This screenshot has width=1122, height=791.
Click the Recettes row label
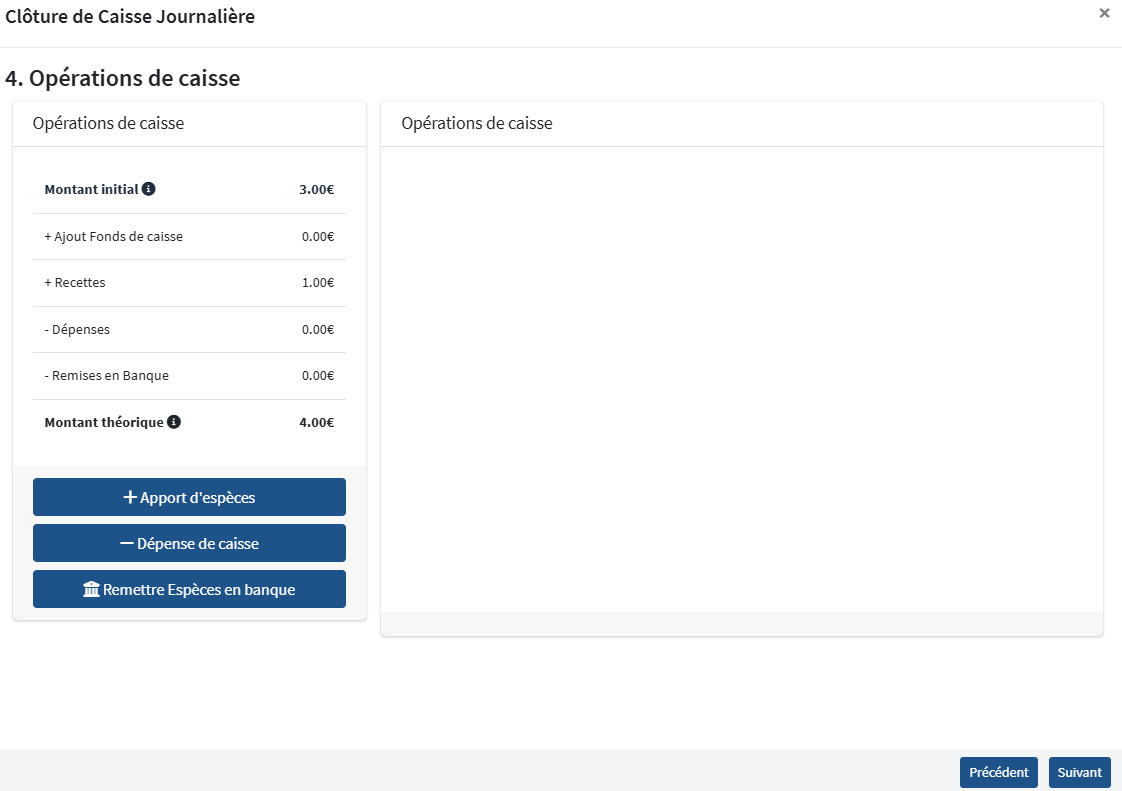click(75, 283)
